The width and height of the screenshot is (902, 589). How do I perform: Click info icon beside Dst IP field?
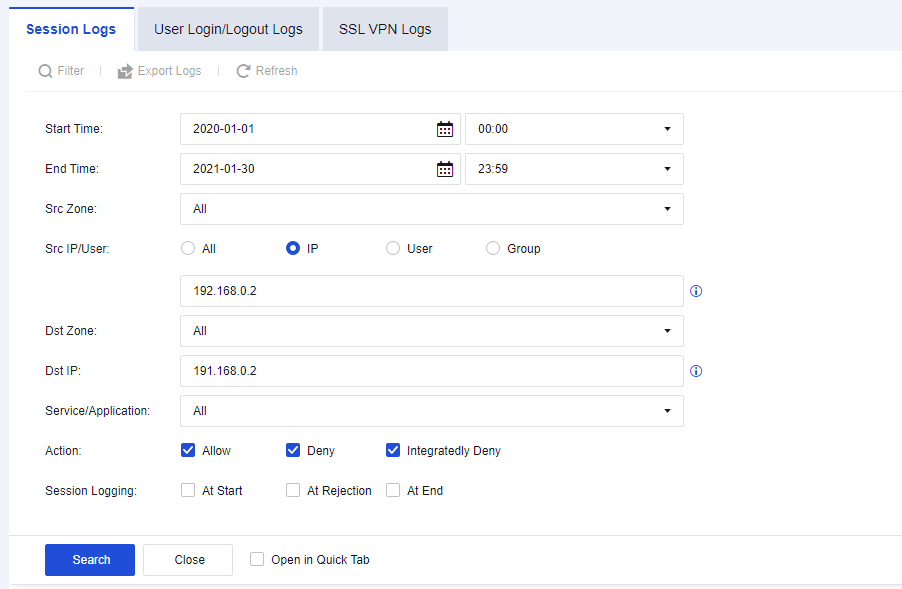(697, 371)
